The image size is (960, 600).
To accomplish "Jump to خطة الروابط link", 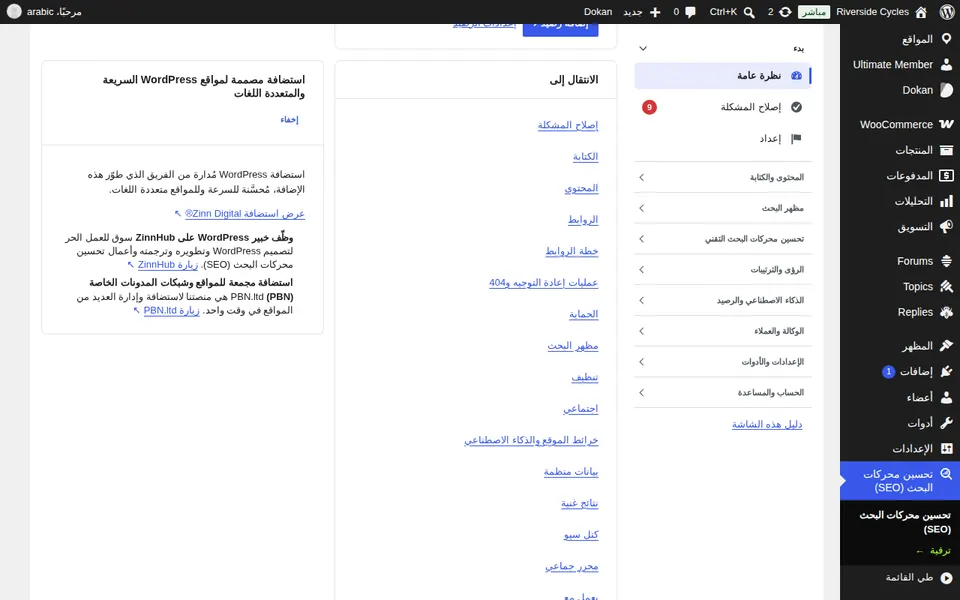I will (x=572, y=252).
